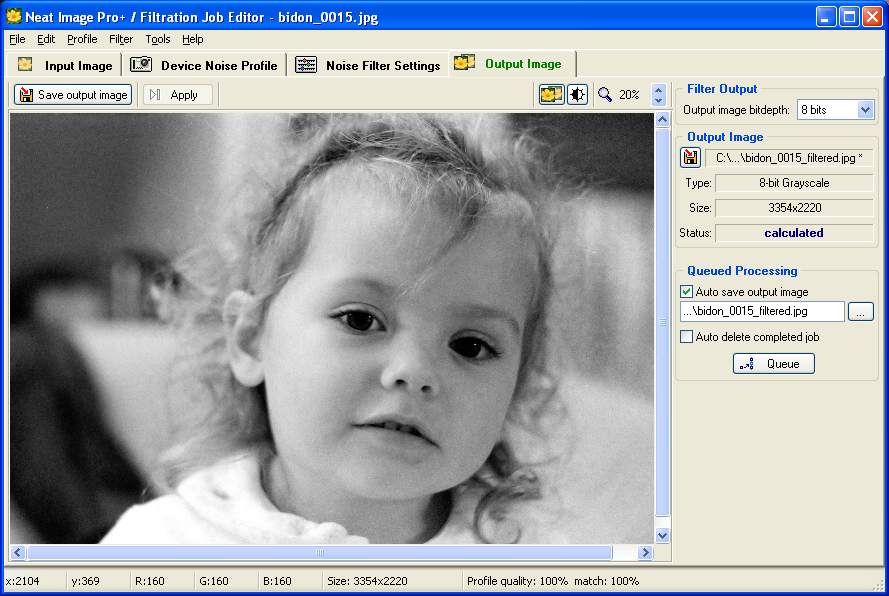Click the save icon in Output Image panel
889x596 pixels.
click(x=691, y=158)
